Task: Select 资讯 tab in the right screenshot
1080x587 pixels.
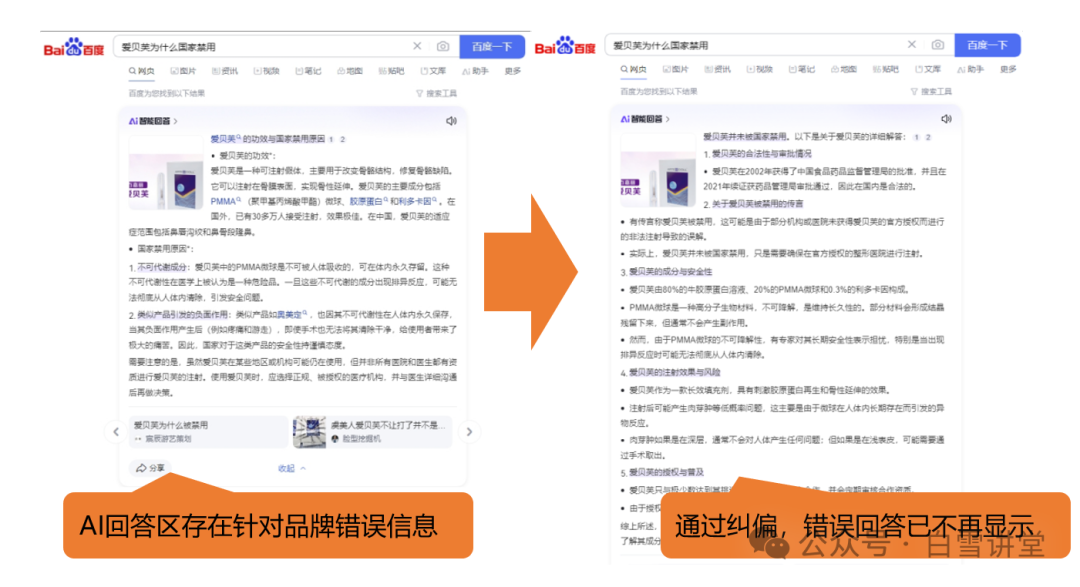Action: [718, 69]
